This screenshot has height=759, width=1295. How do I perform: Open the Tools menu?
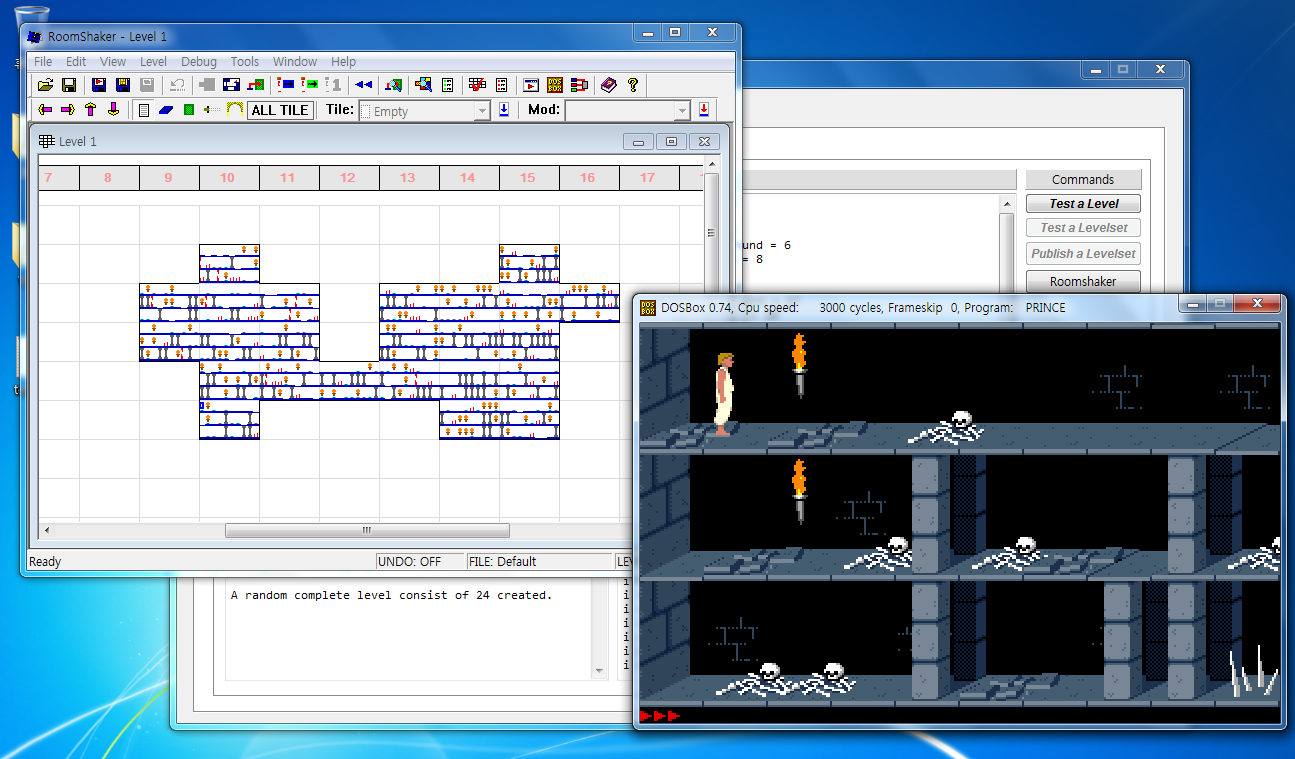coord(245,61)
